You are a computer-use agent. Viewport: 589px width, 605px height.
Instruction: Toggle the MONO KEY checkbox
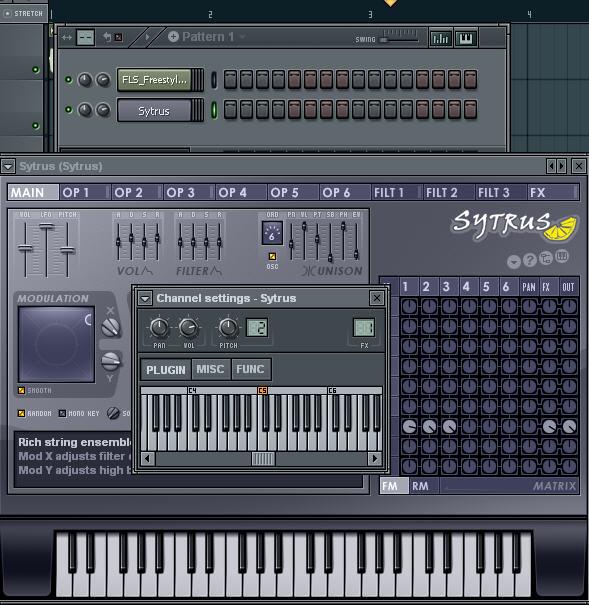point(62,414)
